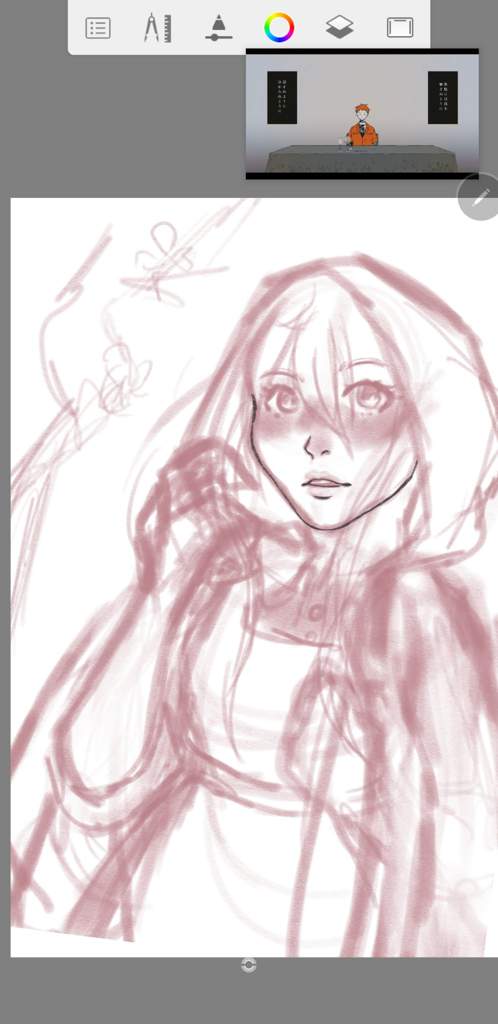Open the color wheel picker
498x1024 pixels.
[x=279, y=28]
